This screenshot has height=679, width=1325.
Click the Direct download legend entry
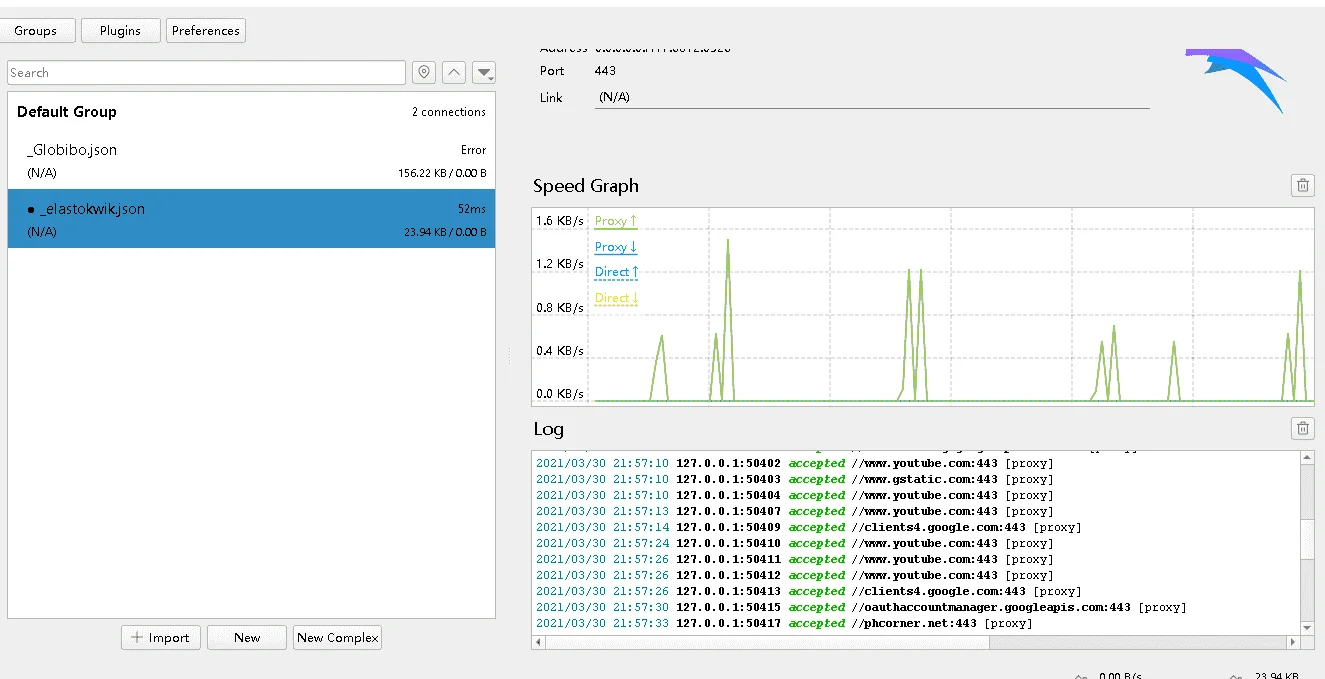[616, 298]
